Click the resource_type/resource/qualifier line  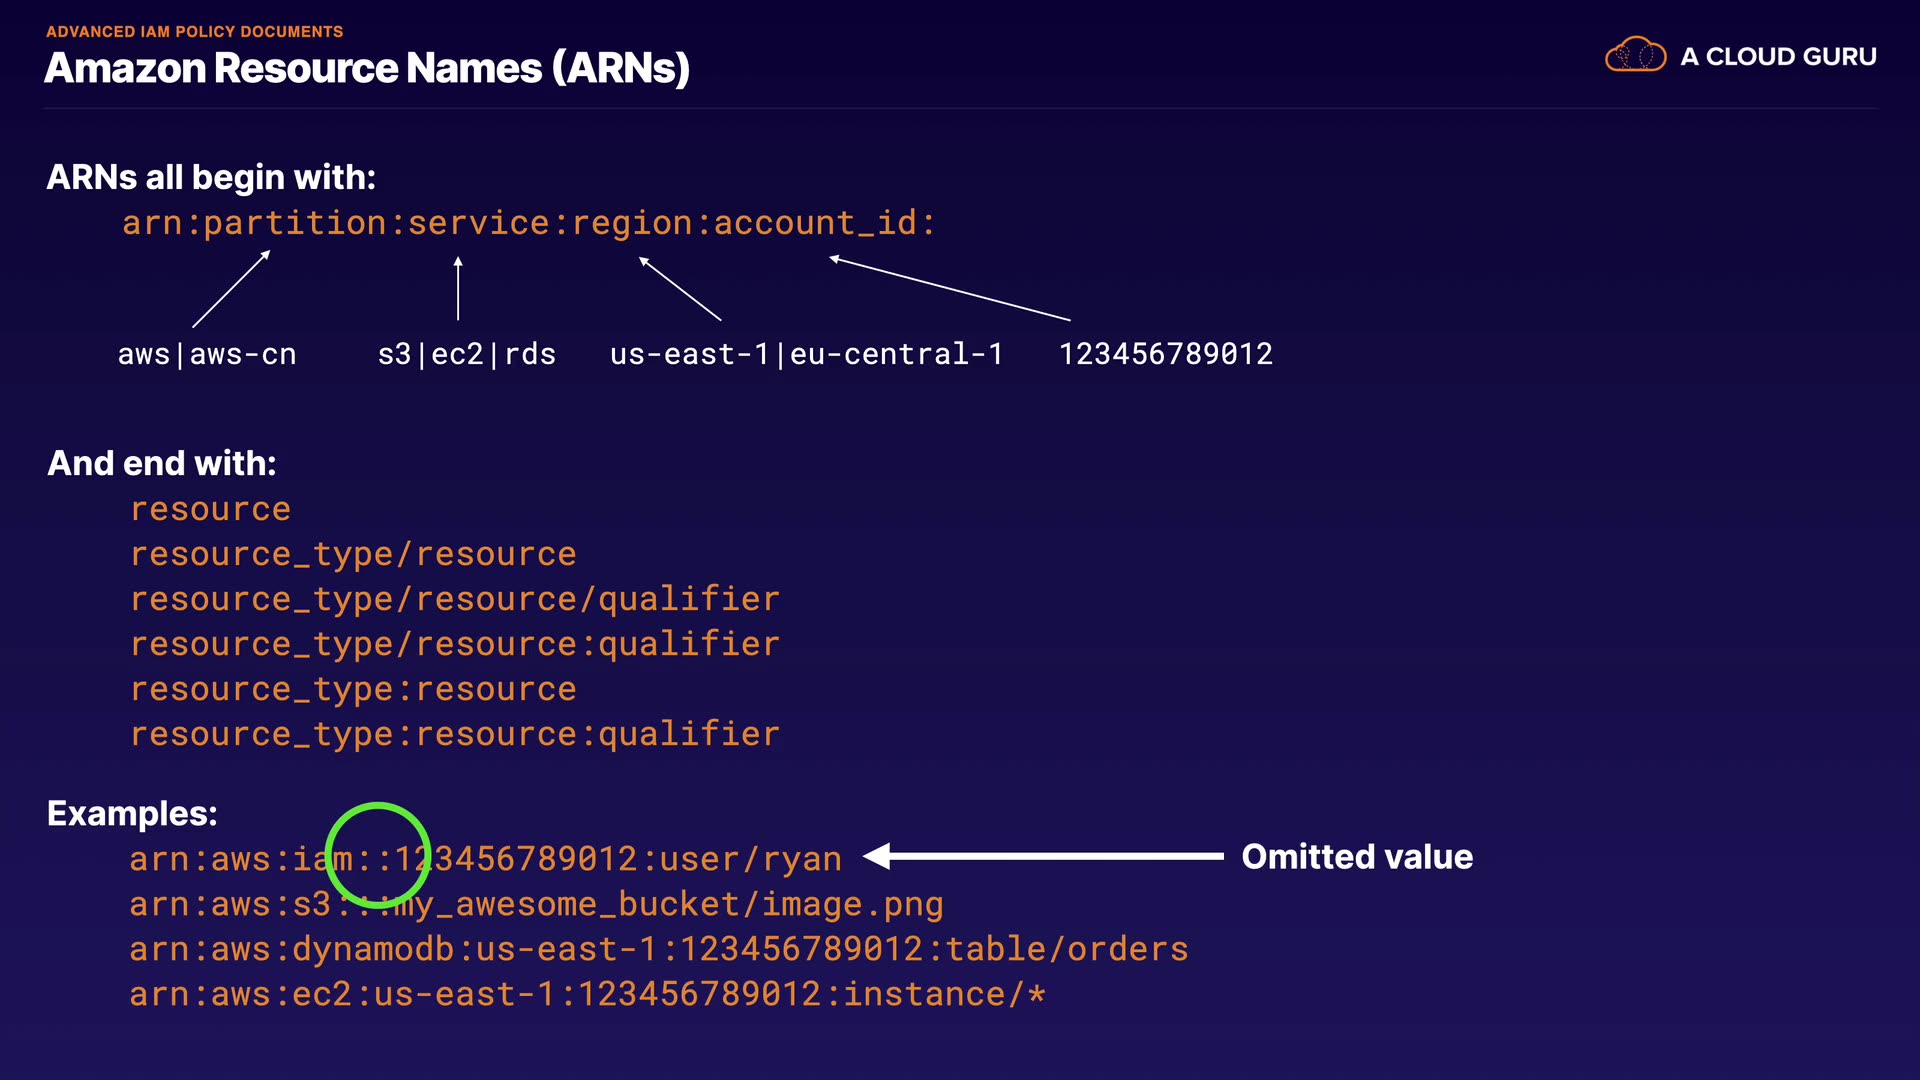[454, 599]
